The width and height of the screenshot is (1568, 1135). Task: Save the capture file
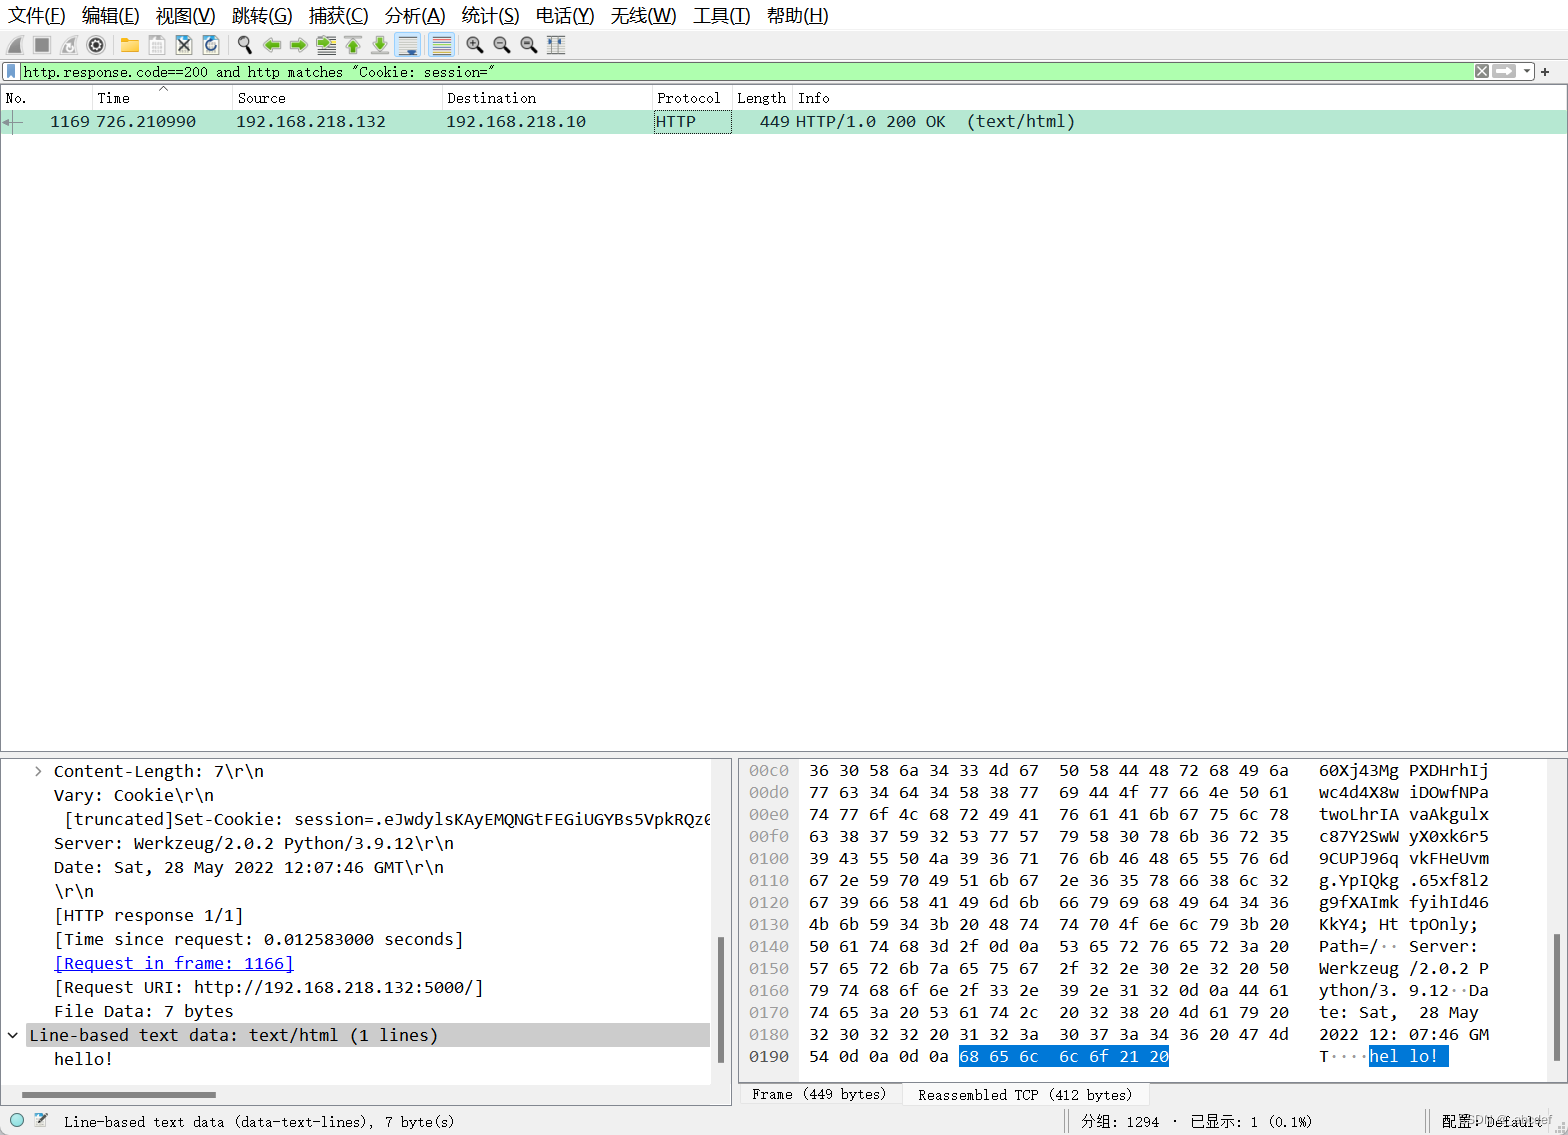[157, 45]
